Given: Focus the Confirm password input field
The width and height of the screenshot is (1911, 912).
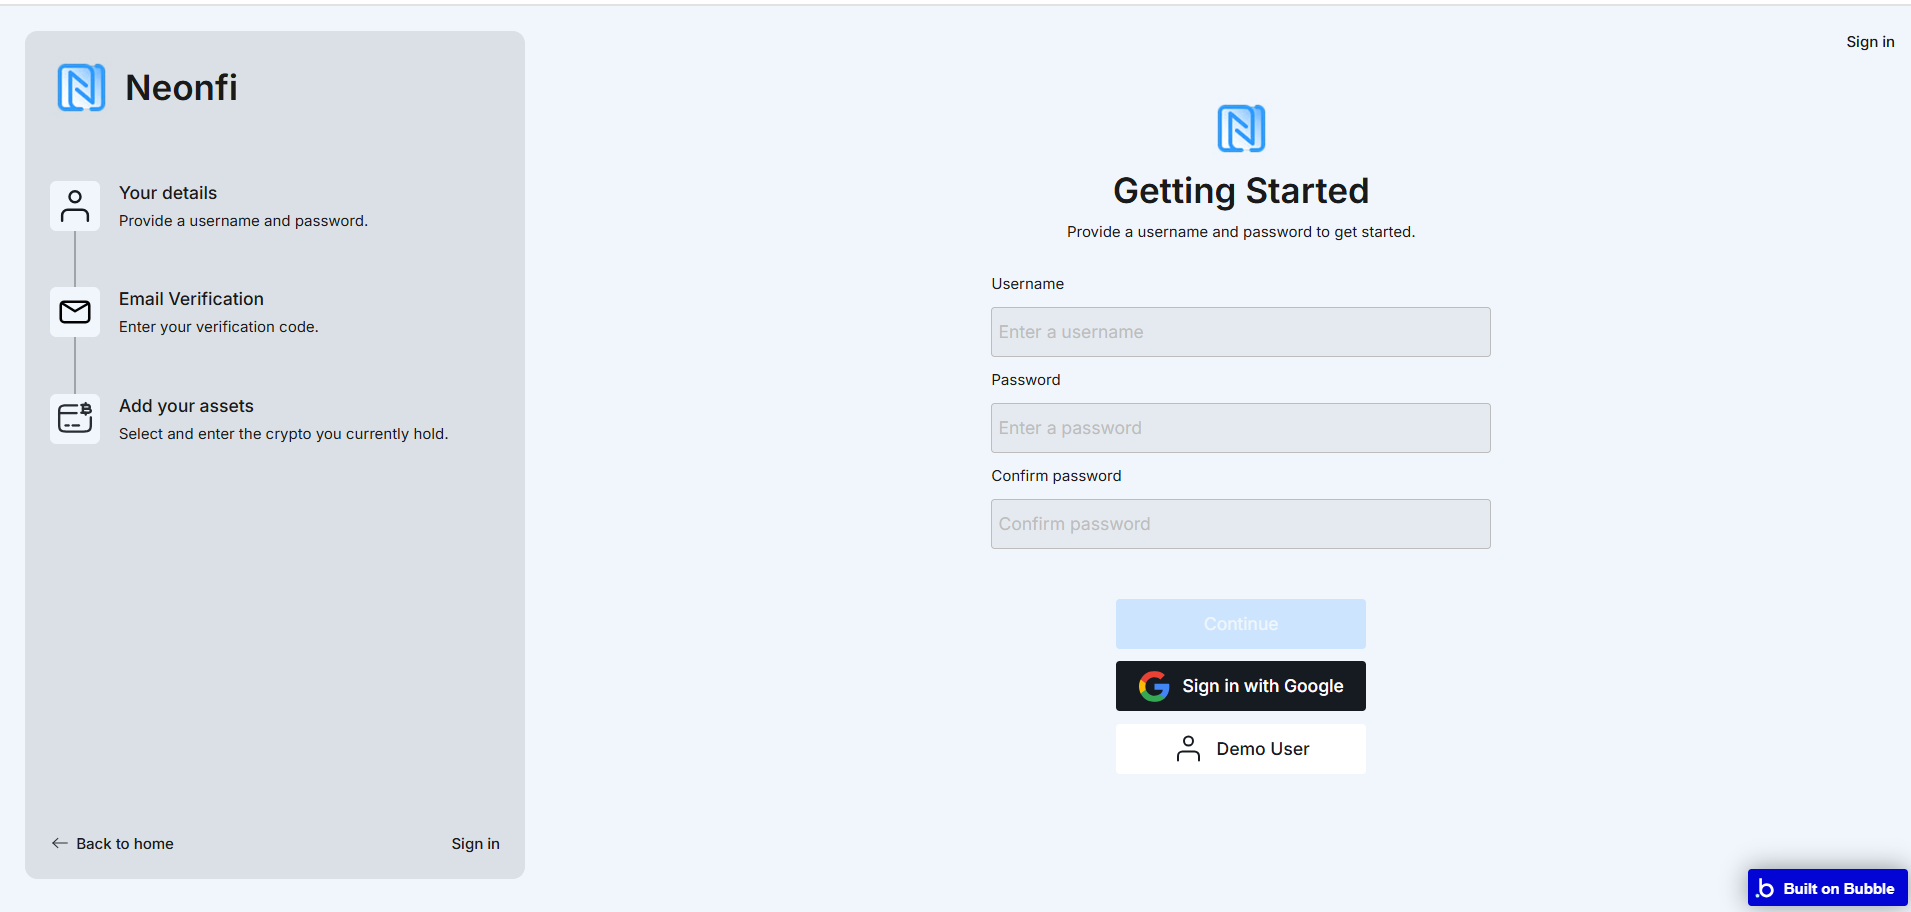Looking at the screenshot, I should [x=1241, y=524].
